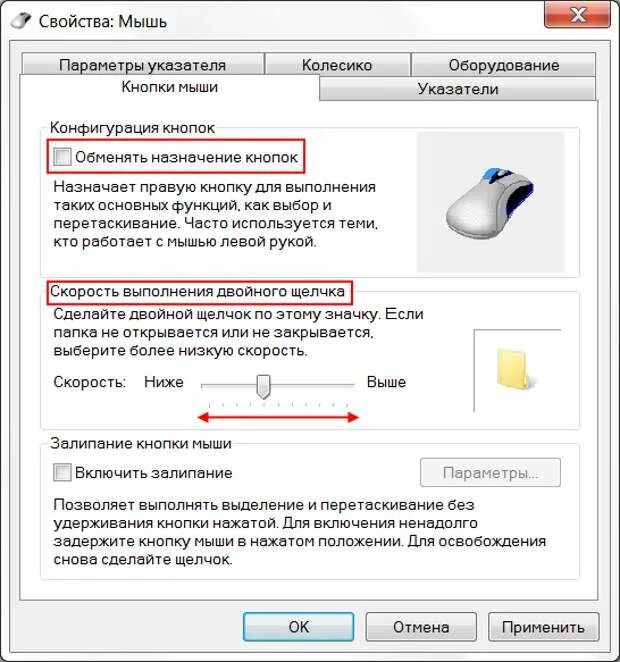Click the OK button

(298, 627)
